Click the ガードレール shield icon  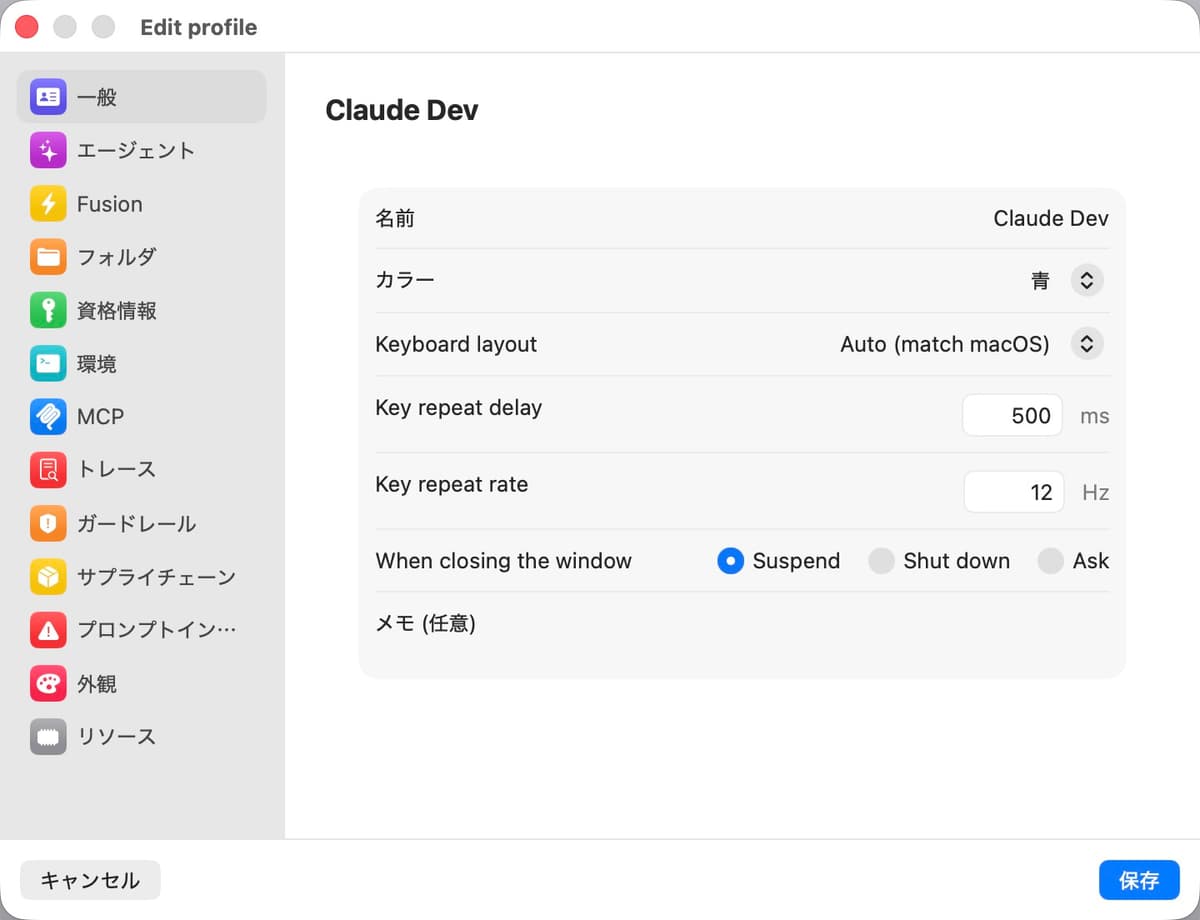pyautogui.click(x=48, y=524)
